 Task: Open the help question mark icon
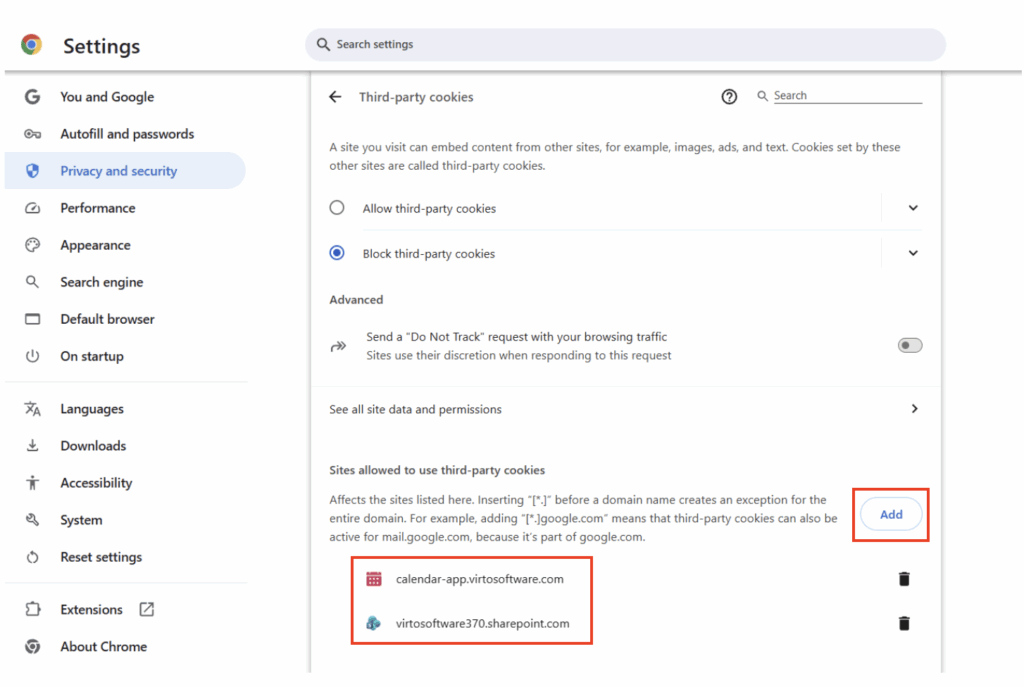pyautogui.click(x=729, y=97)
